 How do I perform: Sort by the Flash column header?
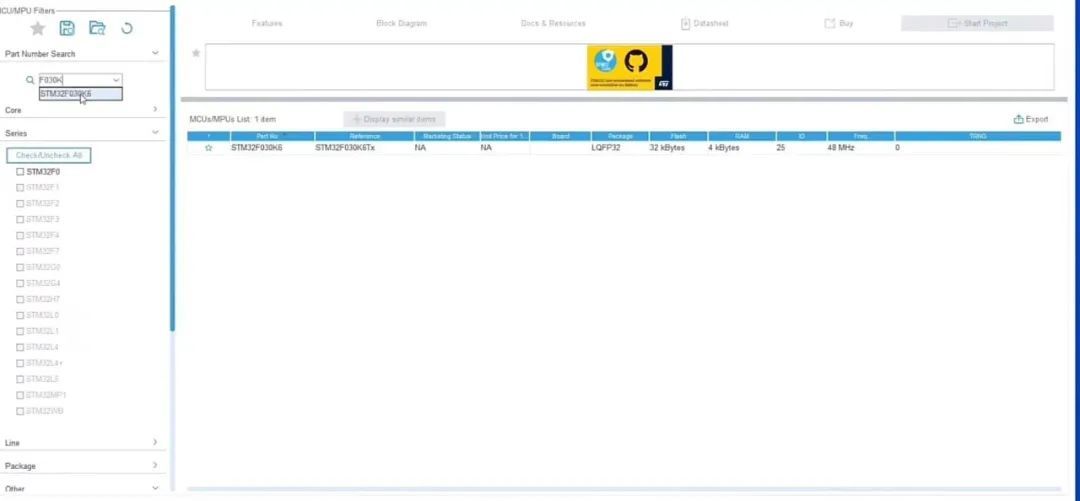point(678,136)
